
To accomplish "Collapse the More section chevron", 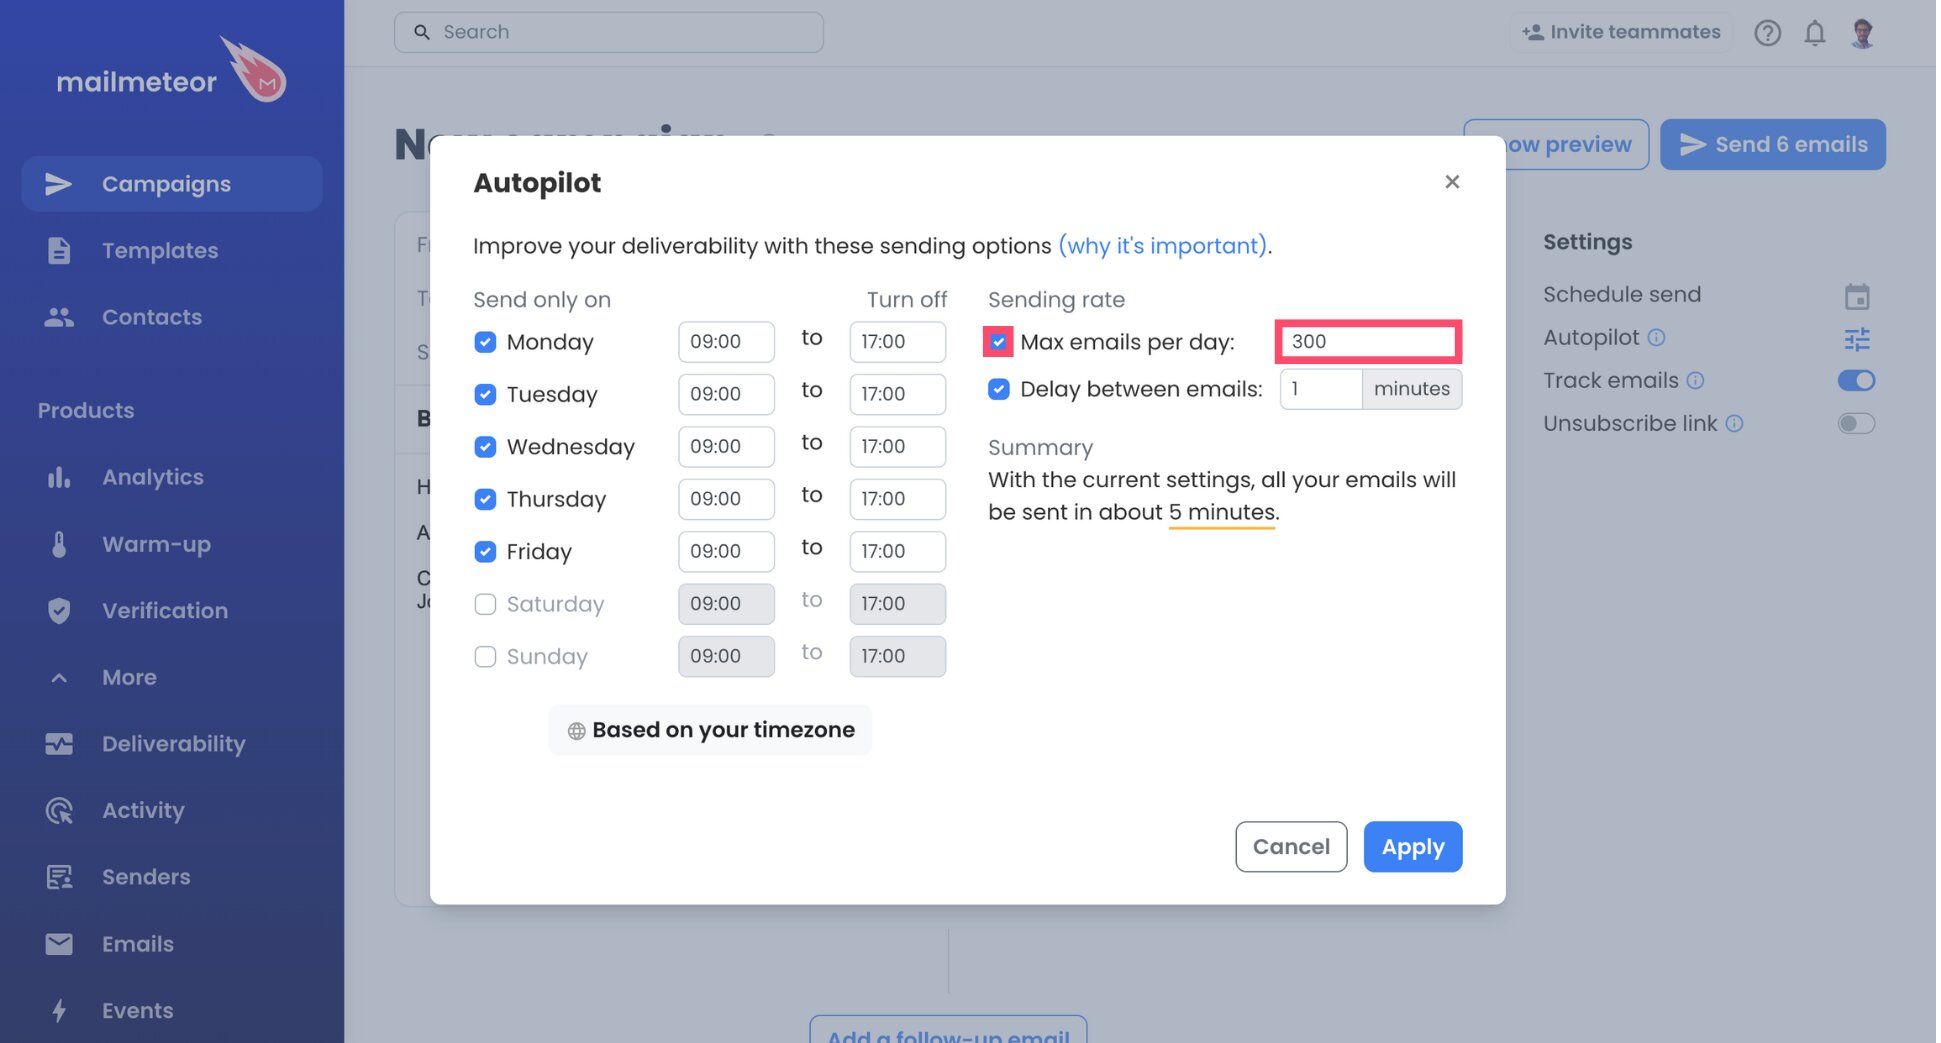I will point(59,678).
